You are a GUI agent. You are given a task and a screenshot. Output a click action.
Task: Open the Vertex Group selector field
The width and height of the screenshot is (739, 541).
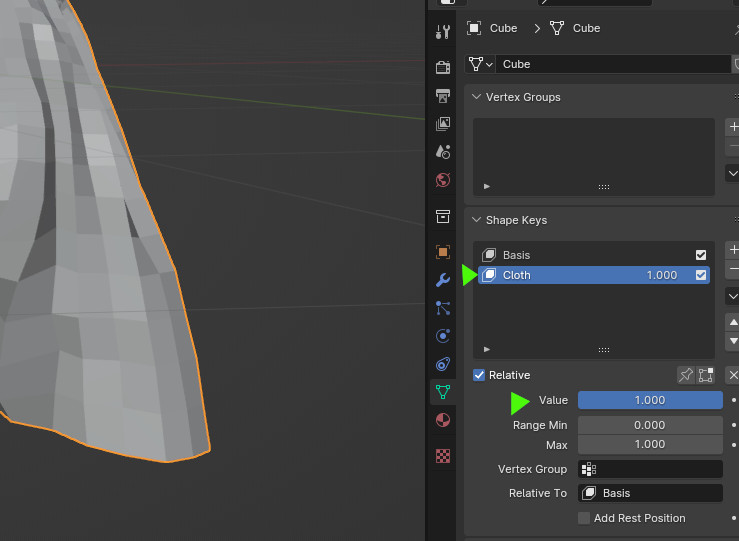coord(650,469)
